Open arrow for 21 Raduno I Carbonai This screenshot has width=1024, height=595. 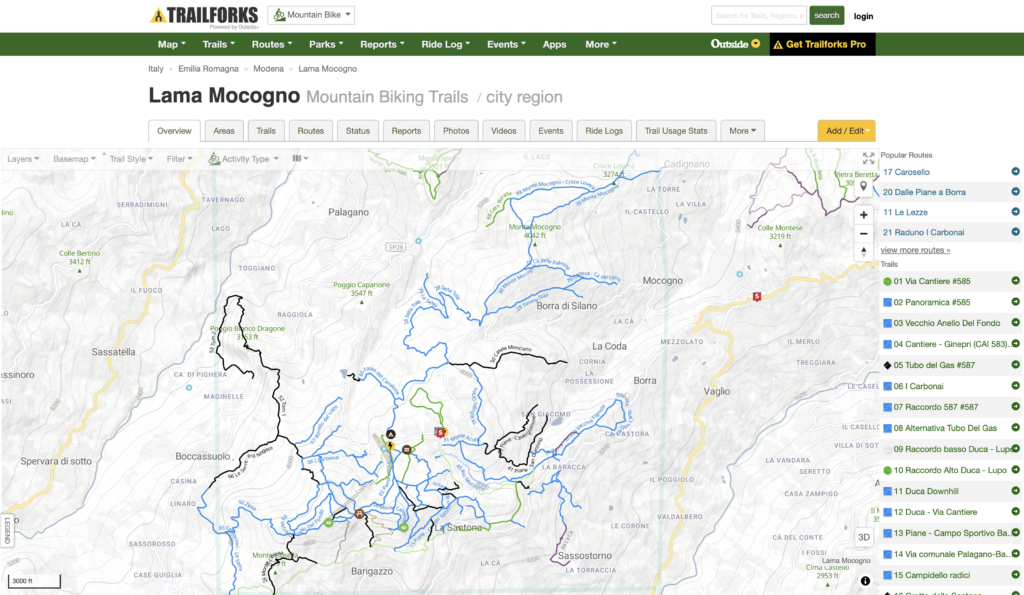point(1016,232)
